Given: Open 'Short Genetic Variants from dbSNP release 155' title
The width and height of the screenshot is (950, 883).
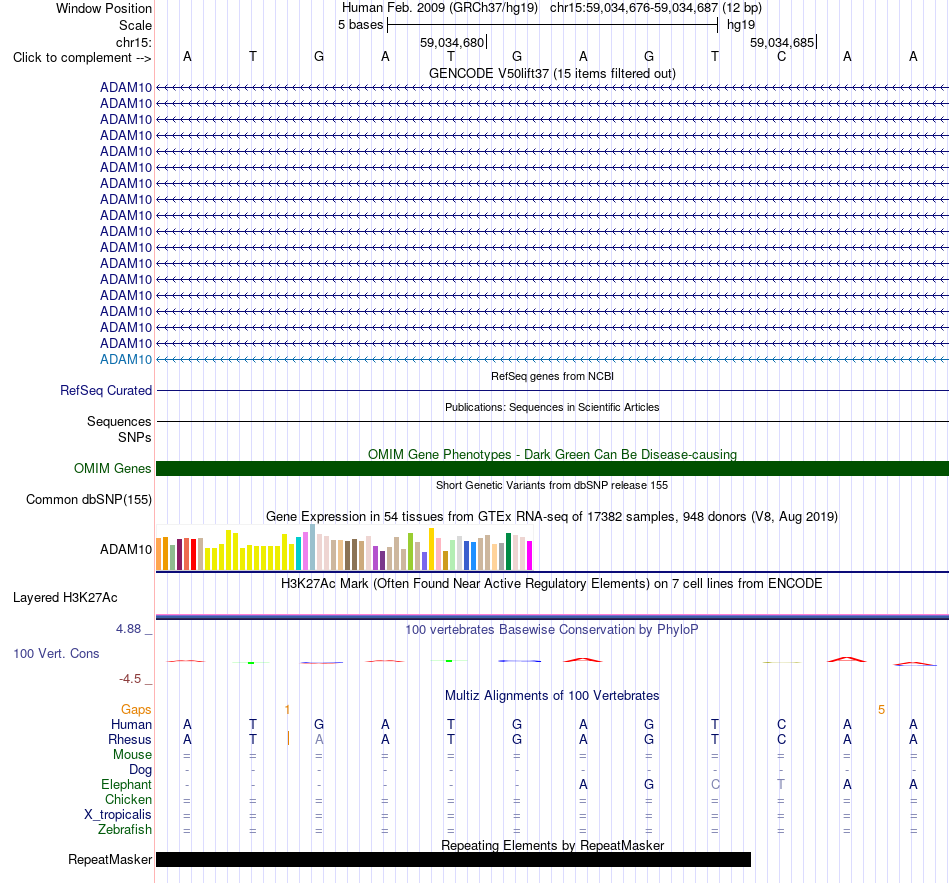Looking at the screenshot, I should pyautogui.click(x=552, y=485).
